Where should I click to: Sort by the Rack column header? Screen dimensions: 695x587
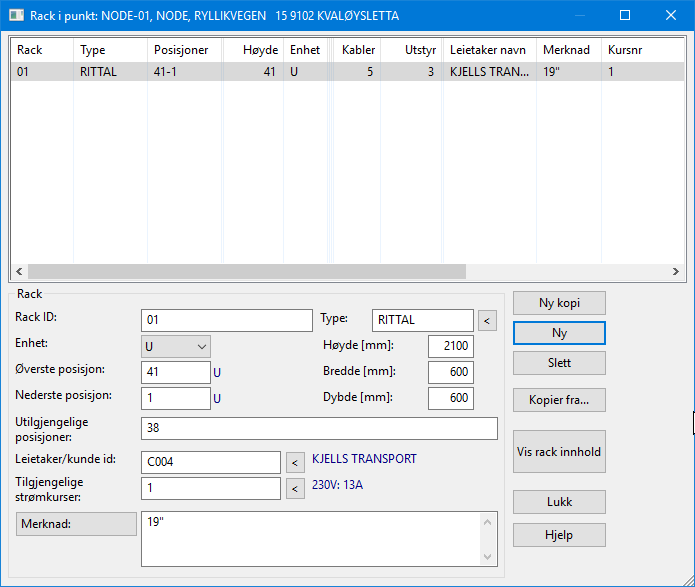click(42, 50)
